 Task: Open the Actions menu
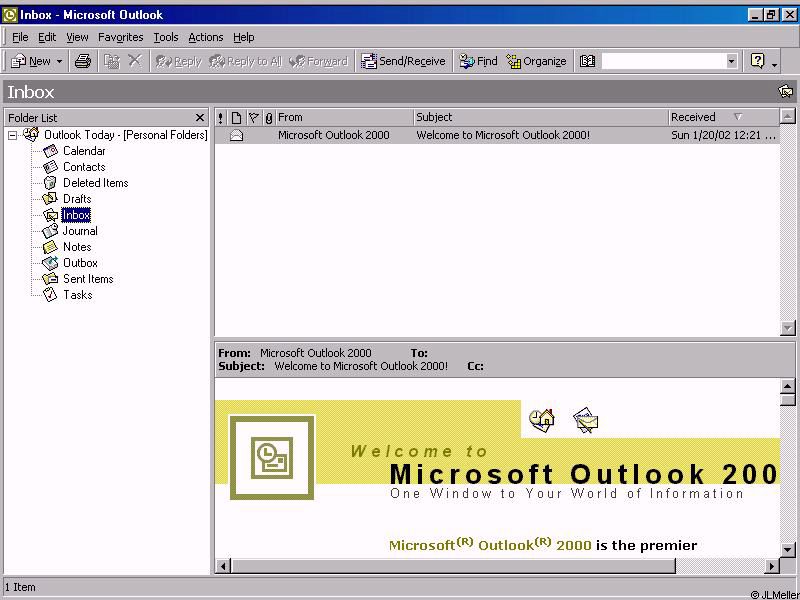tap(206, 37)
